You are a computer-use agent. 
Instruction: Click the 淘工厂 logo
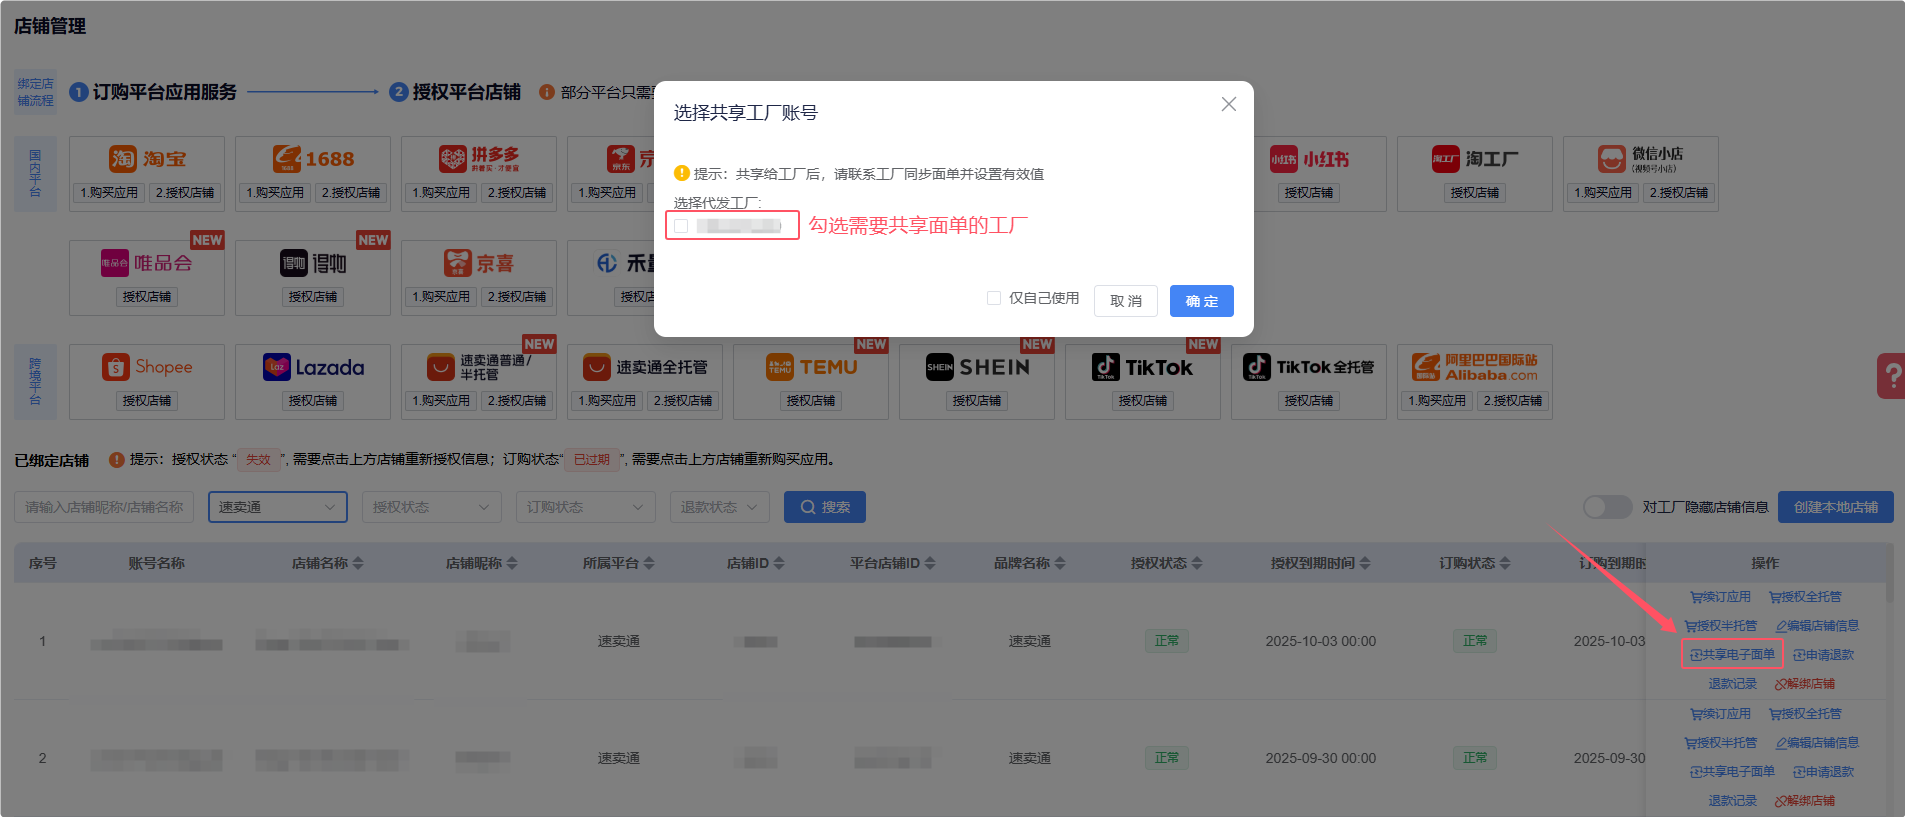pos(1475,159)
